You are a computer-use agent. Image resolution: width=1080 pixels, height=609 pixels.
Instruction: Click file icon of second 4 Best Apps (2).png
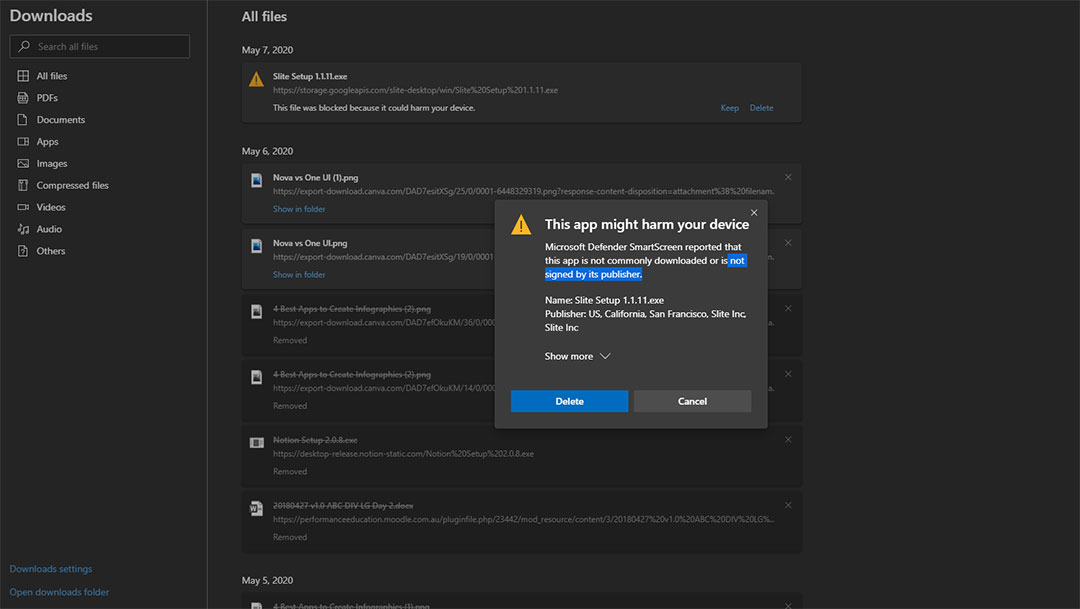tap(256, 377)
